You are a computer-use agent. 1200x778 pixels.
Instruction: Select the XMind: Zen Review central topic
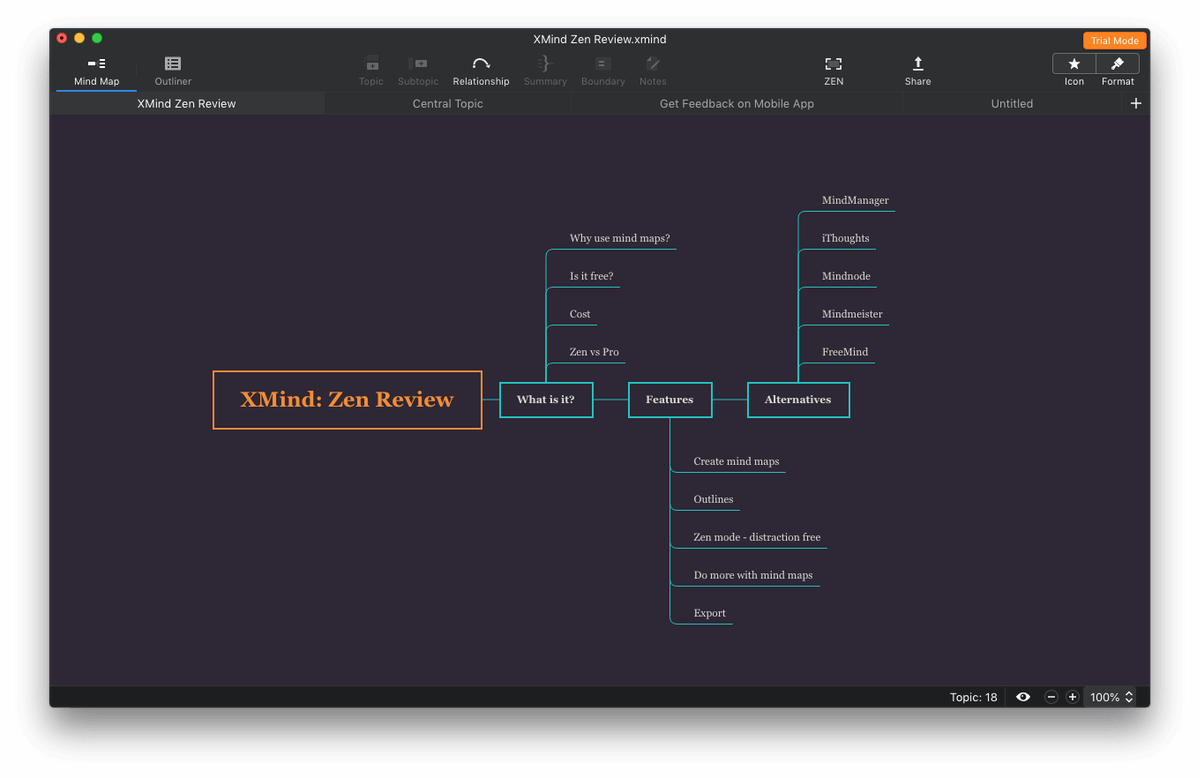[347, 400]
